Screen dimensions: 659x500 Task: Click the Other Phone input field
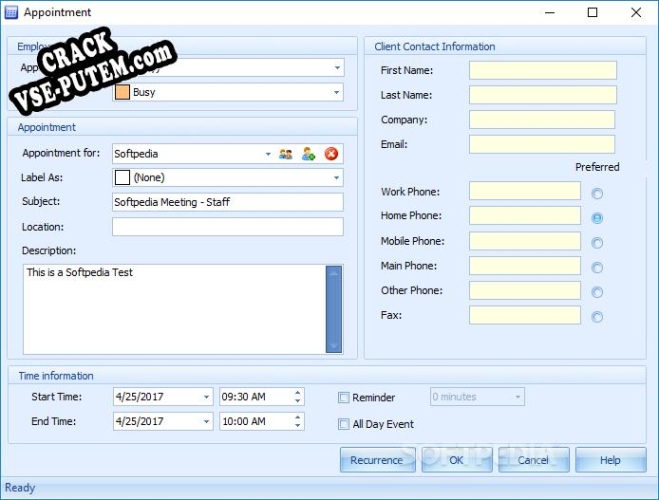(x=525, y=291)
